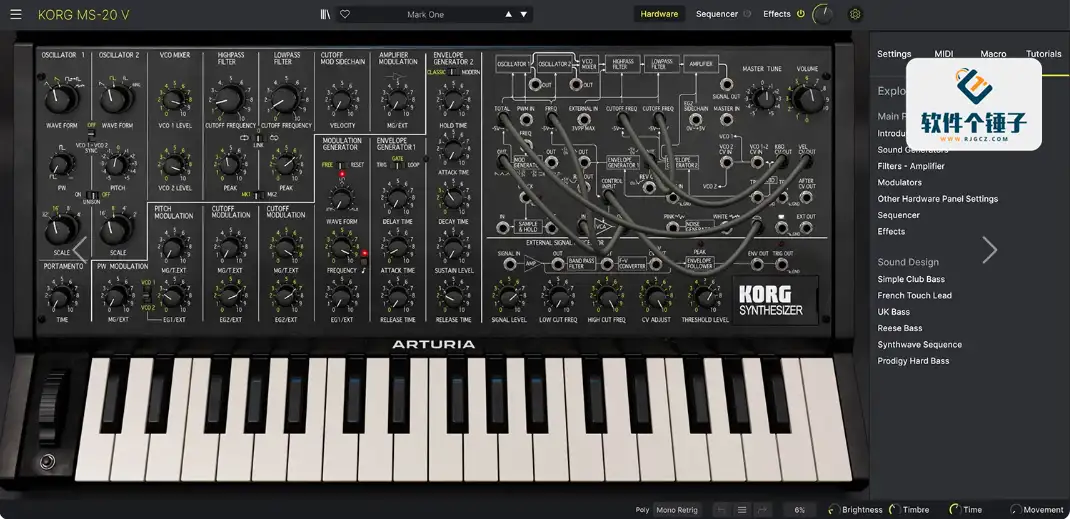Open the Synthwave Sequence tutorial
Image resolution: width=1070 pixels, height=519 pixels.
pyautogui.click(x=919, y=344)
